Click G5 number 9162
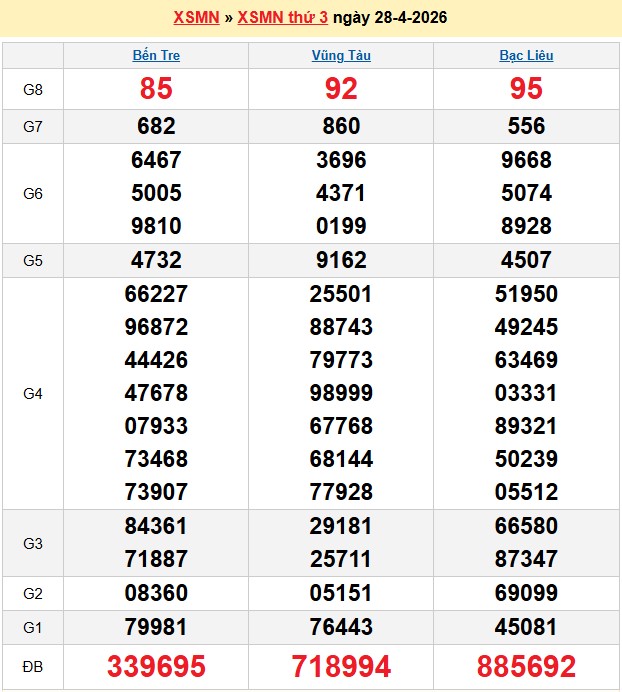This screenshot has width=622, height=692. point(341,260)
